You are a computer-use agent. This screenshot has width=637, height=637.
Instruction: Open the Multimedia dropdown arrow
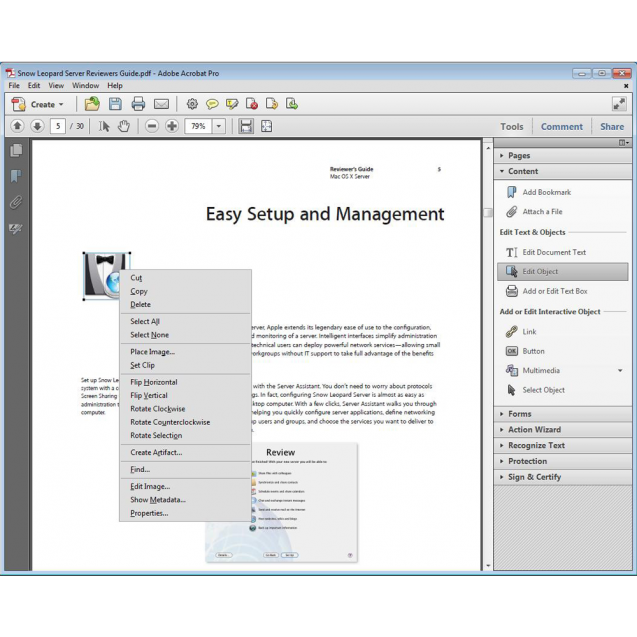pos(619,371)
